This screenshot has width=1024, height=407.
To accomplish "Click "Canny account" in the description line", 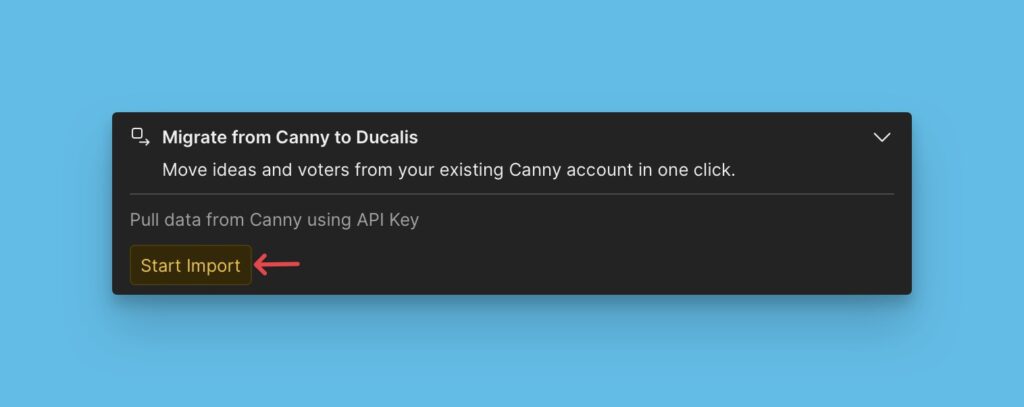I will (572, 170).
